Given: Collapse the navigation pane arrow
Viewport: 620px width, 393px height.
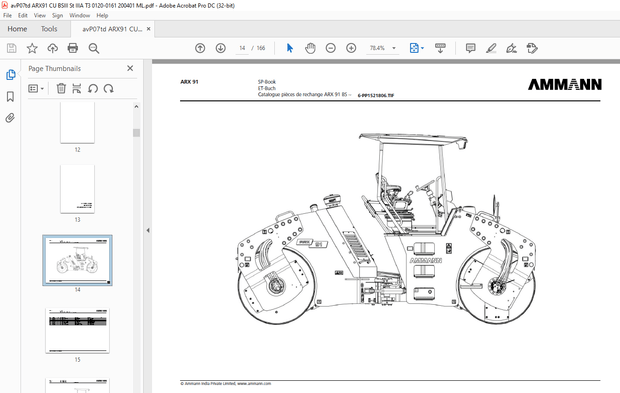Looking at the screenshot, I should pos(148,230).
